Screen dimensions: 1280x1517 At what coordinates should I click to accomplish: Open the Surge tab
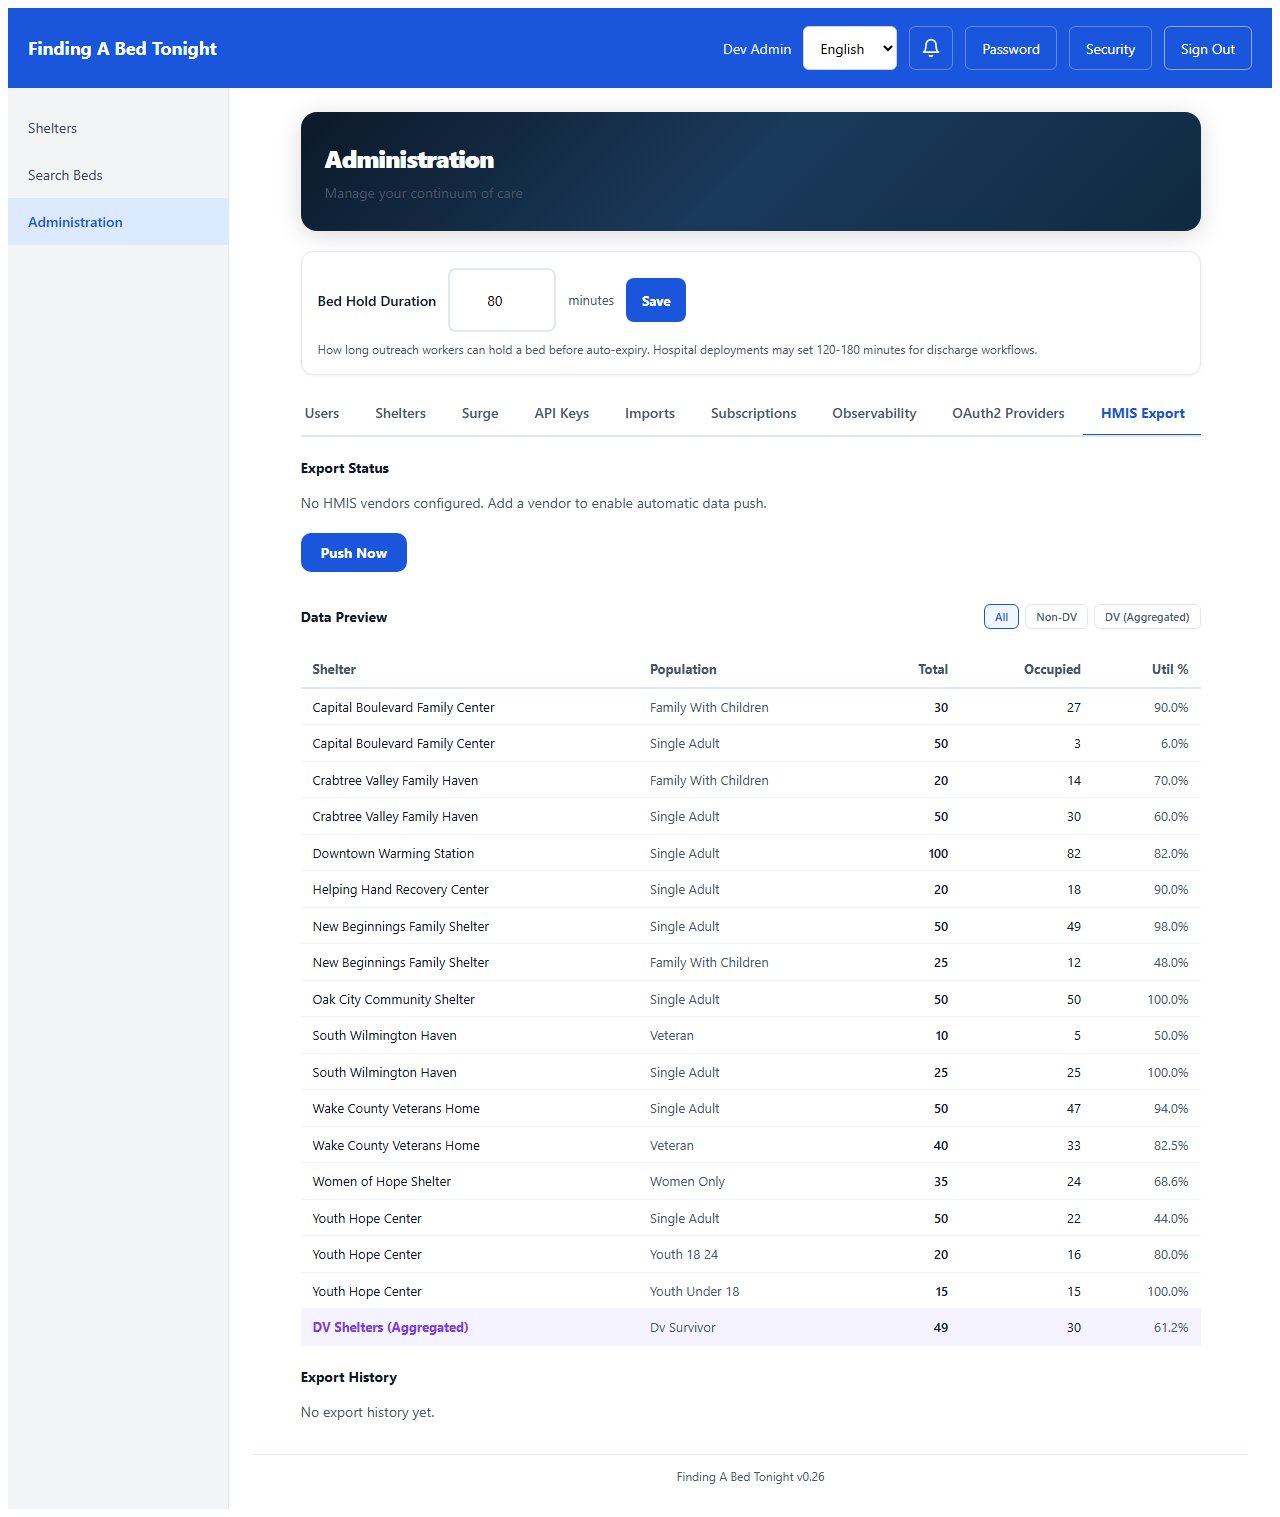480,413
